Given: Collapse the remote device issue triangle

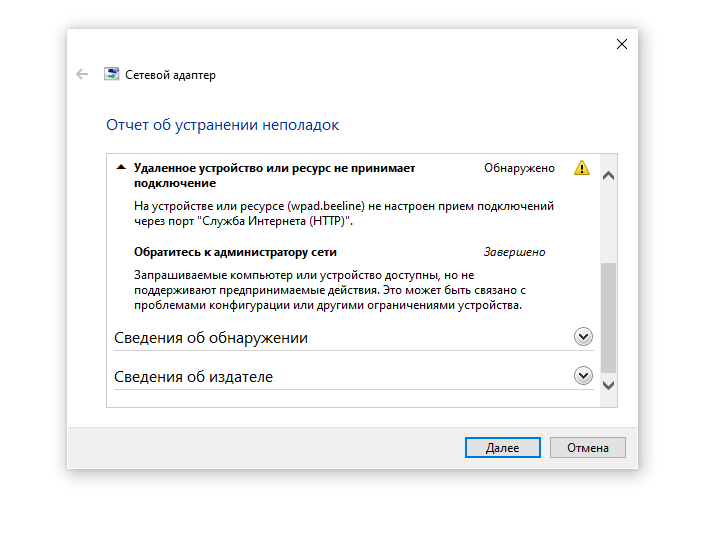Looking at the screenshot, I should (x=121, y=167).
